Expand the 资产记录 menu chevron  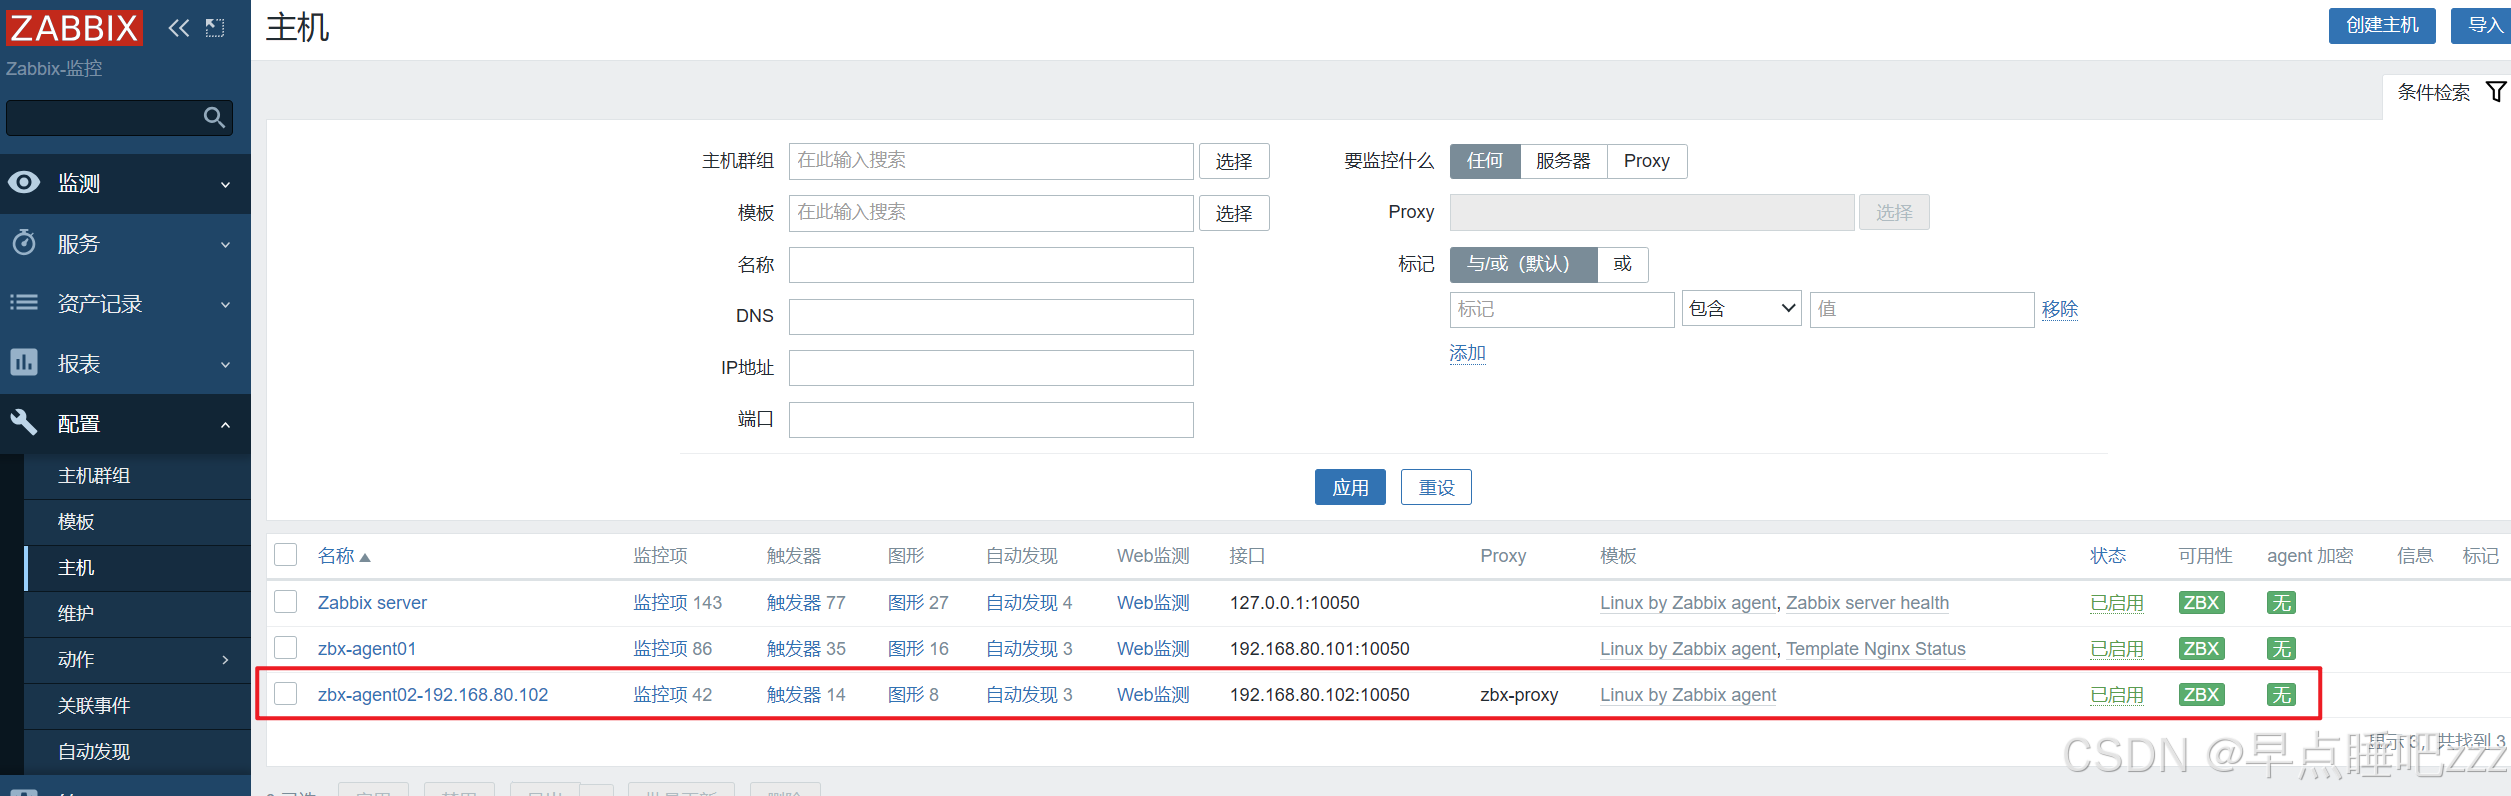click(225, 305)
